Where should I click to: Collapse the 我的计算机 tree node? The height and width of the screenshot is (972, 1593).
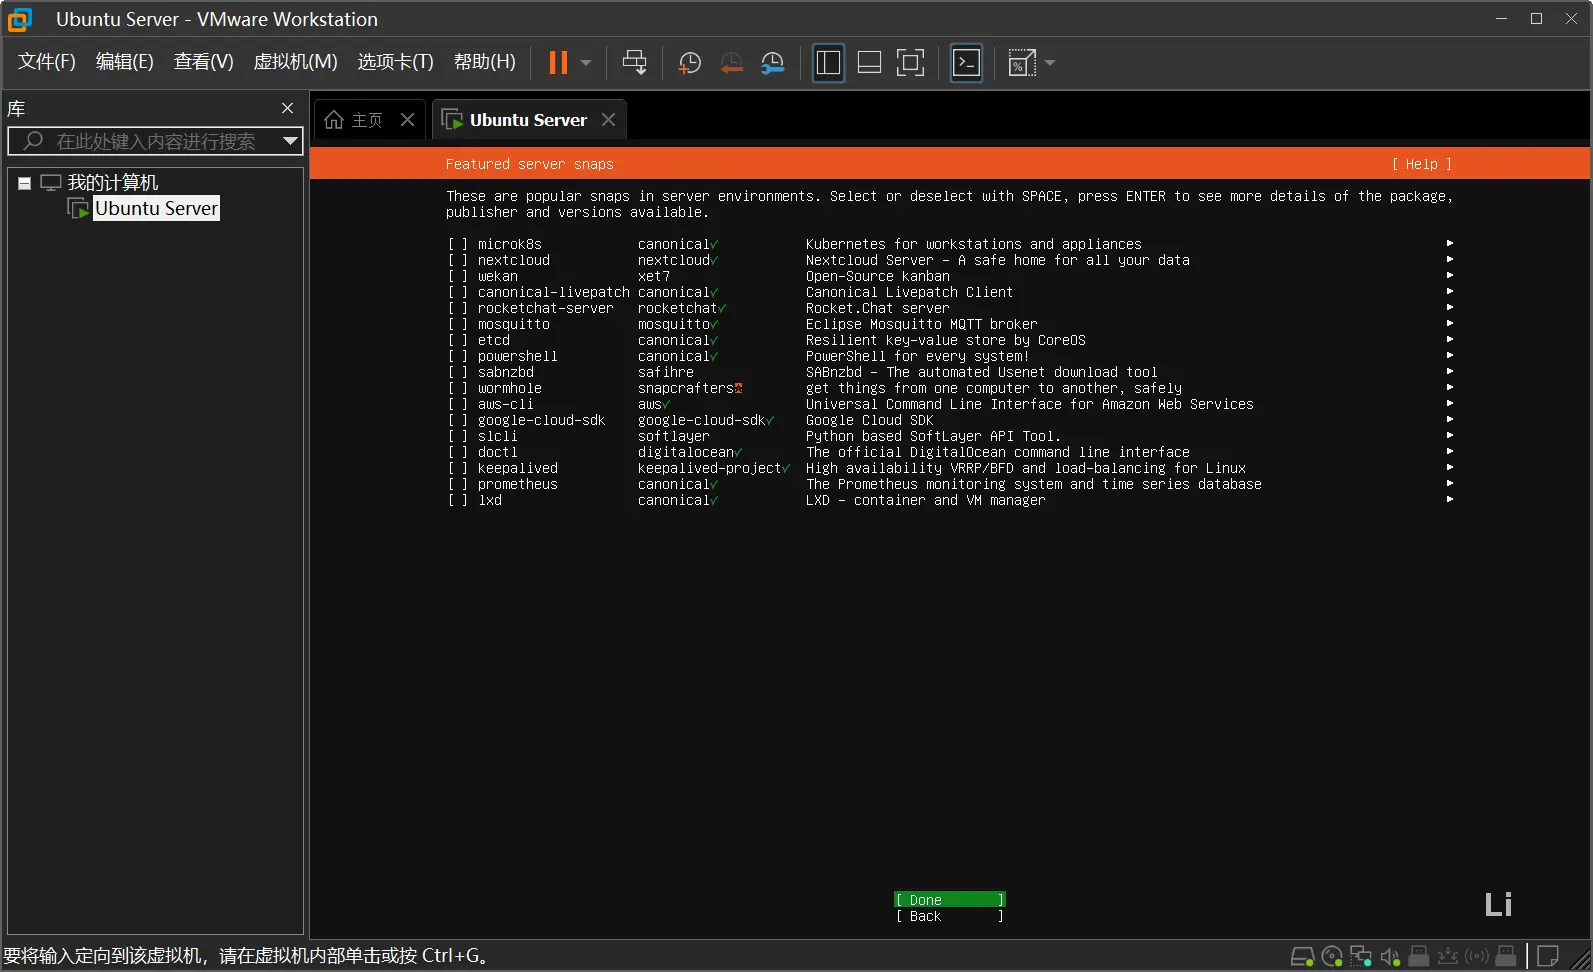click(x=24, y=183)
